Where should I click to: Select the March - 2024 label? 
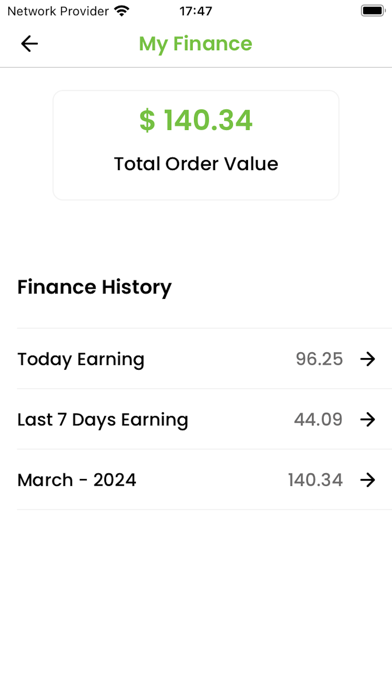(77, 480)
